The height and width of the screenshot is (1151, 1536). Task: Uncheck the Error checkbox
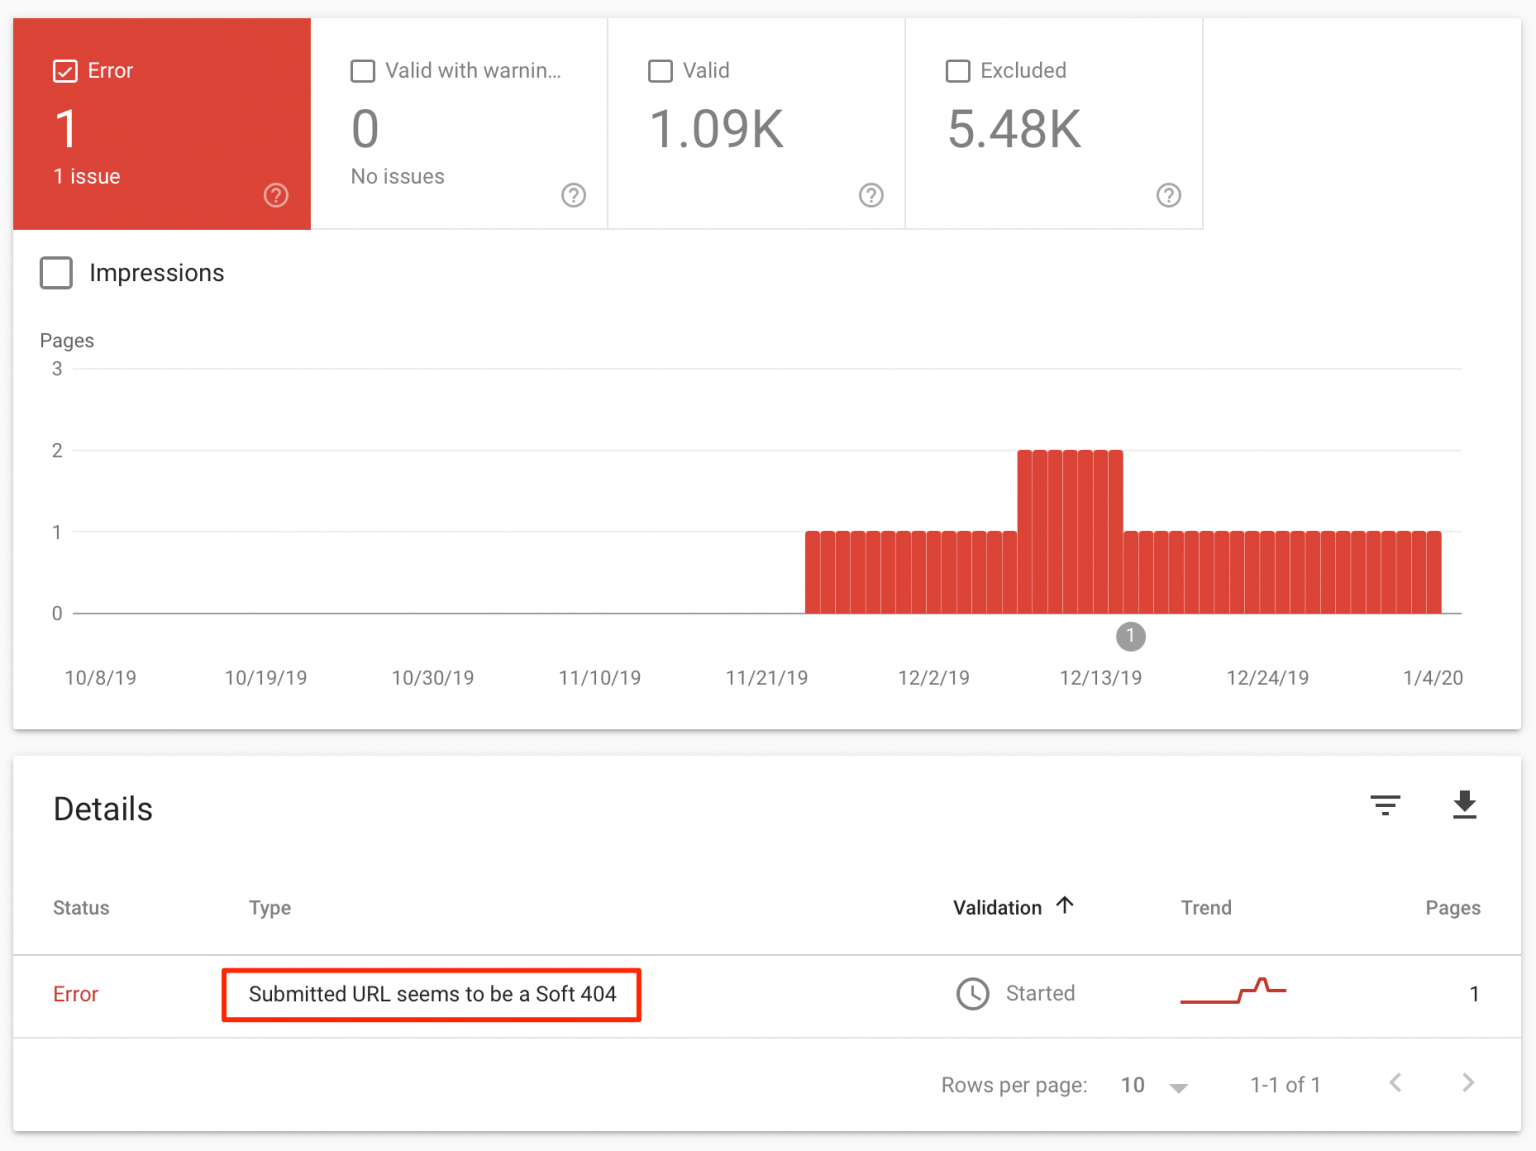[65, 71]
